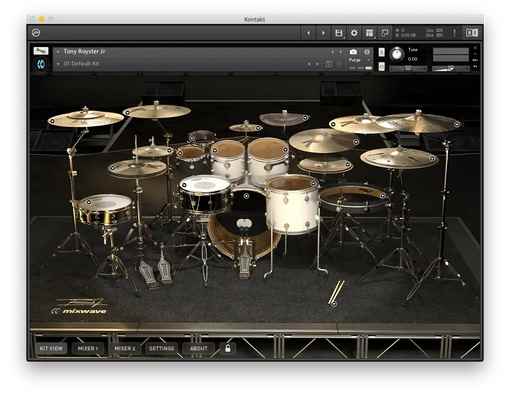The width and height of the screenshot is (507, 393).
Task: Select the white floor tom marker
Action: tap(313, 183)
